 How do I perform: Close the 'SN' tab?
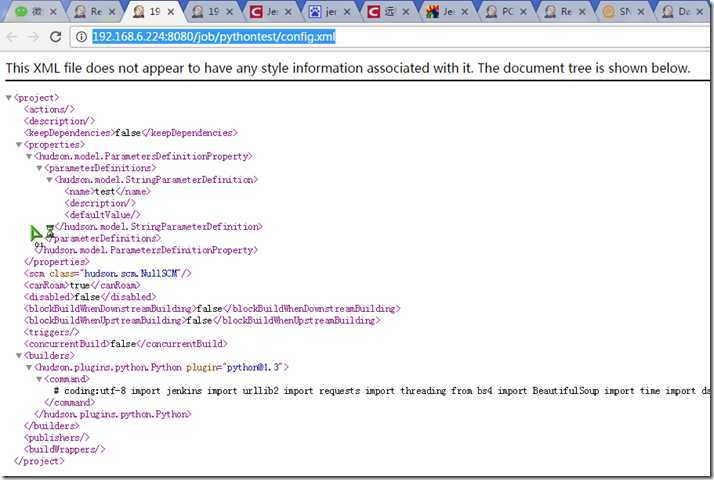click(x=641, y=12)
